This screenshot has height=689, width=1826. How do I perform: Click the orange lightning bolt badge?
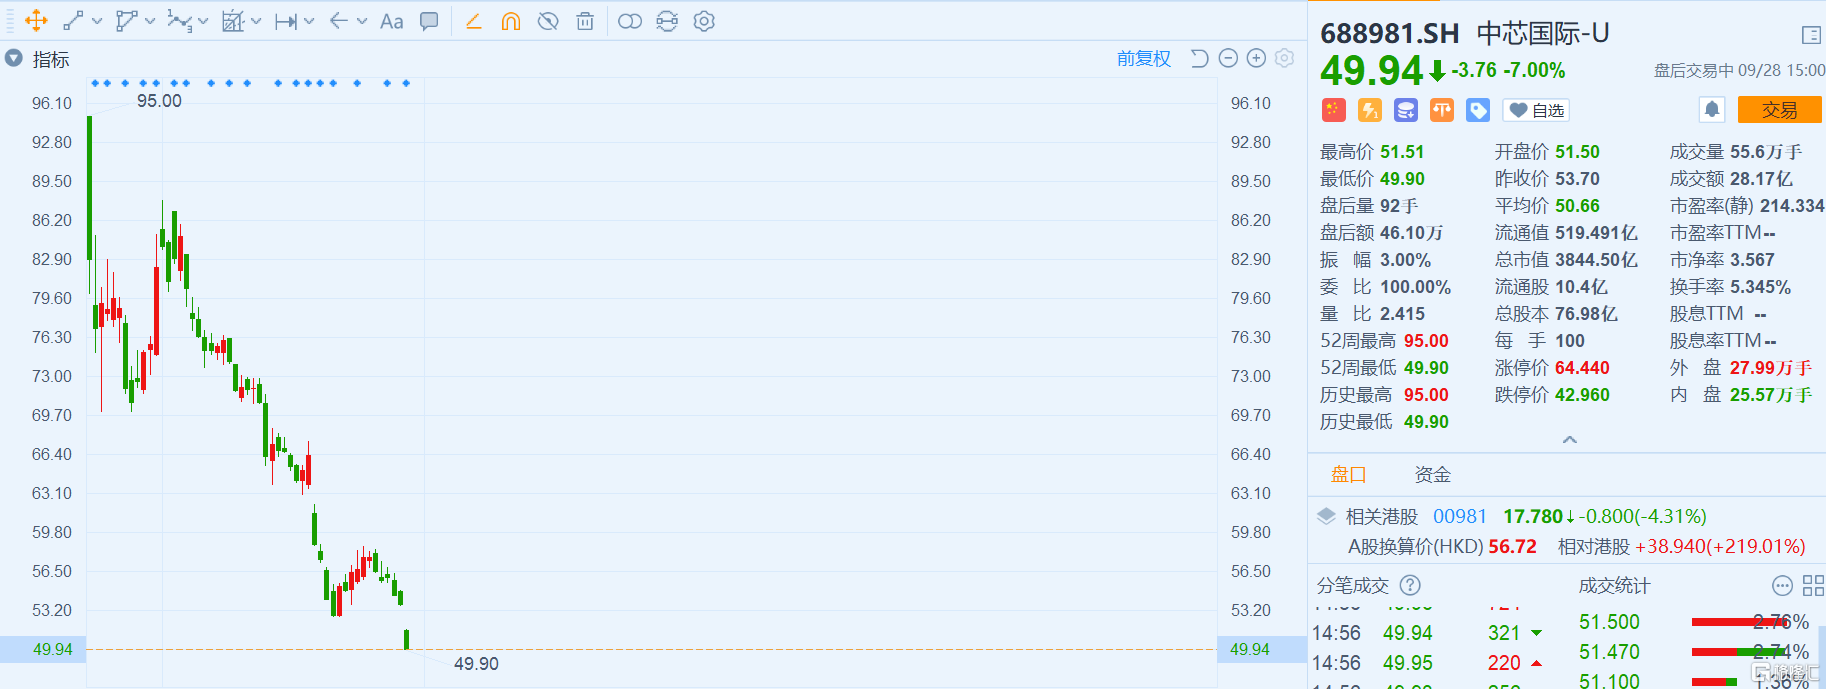click(1370, 110)
